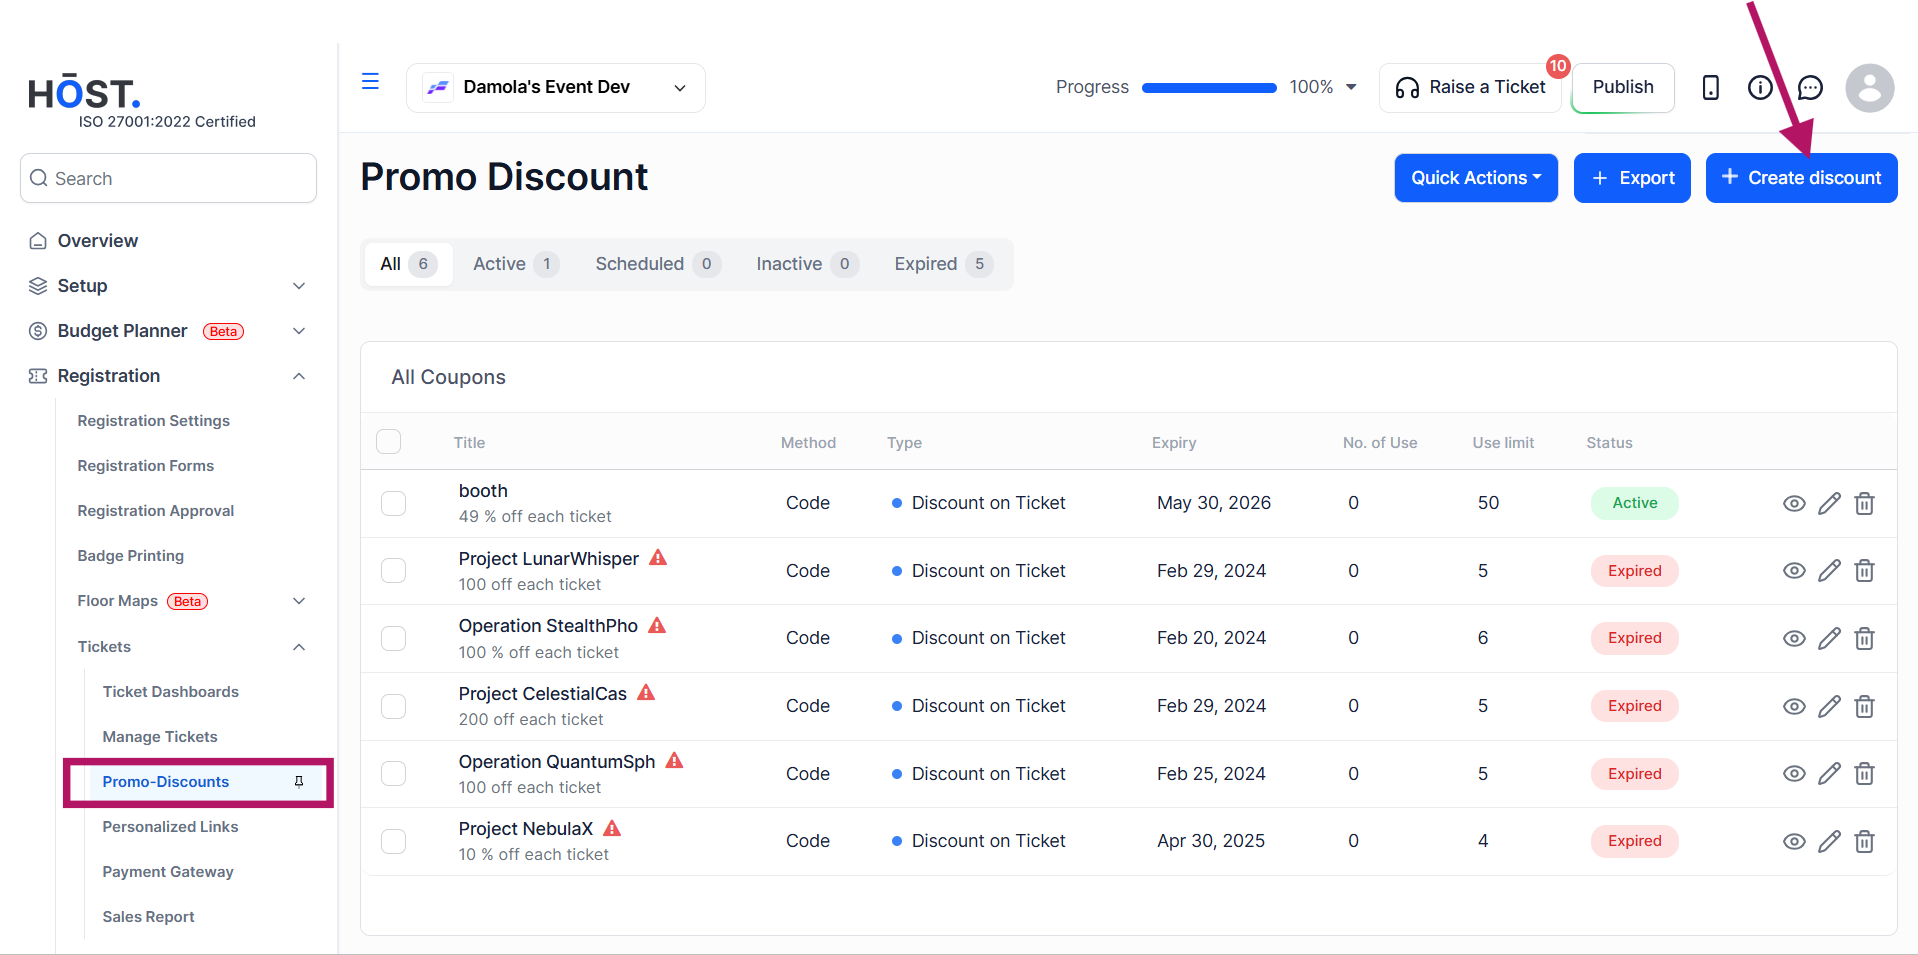The height and width of the screenshot is (955, 1918).
Task: Click the Publish button
Action: coord(1623,88)
